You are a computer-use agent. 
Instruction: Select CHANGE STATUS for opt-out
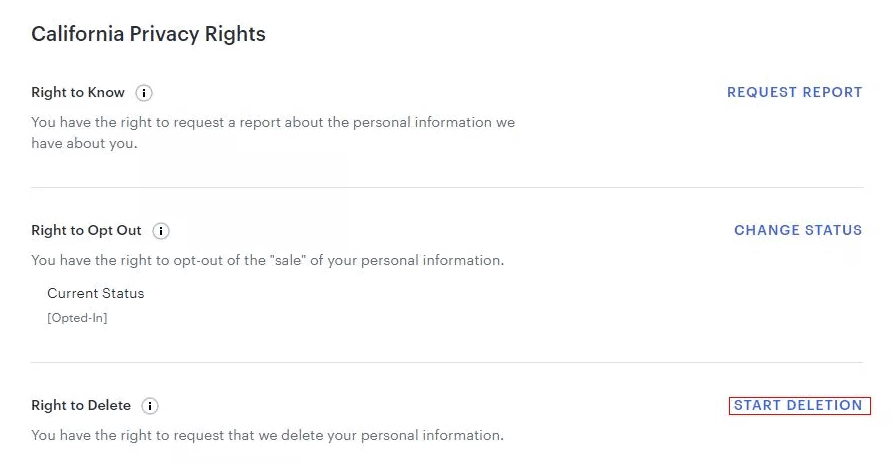click(797, 230)
